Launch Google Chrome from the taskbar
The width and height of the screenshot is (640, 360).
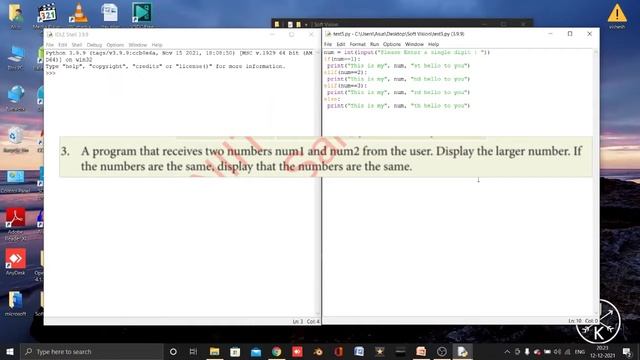point(277,351)
